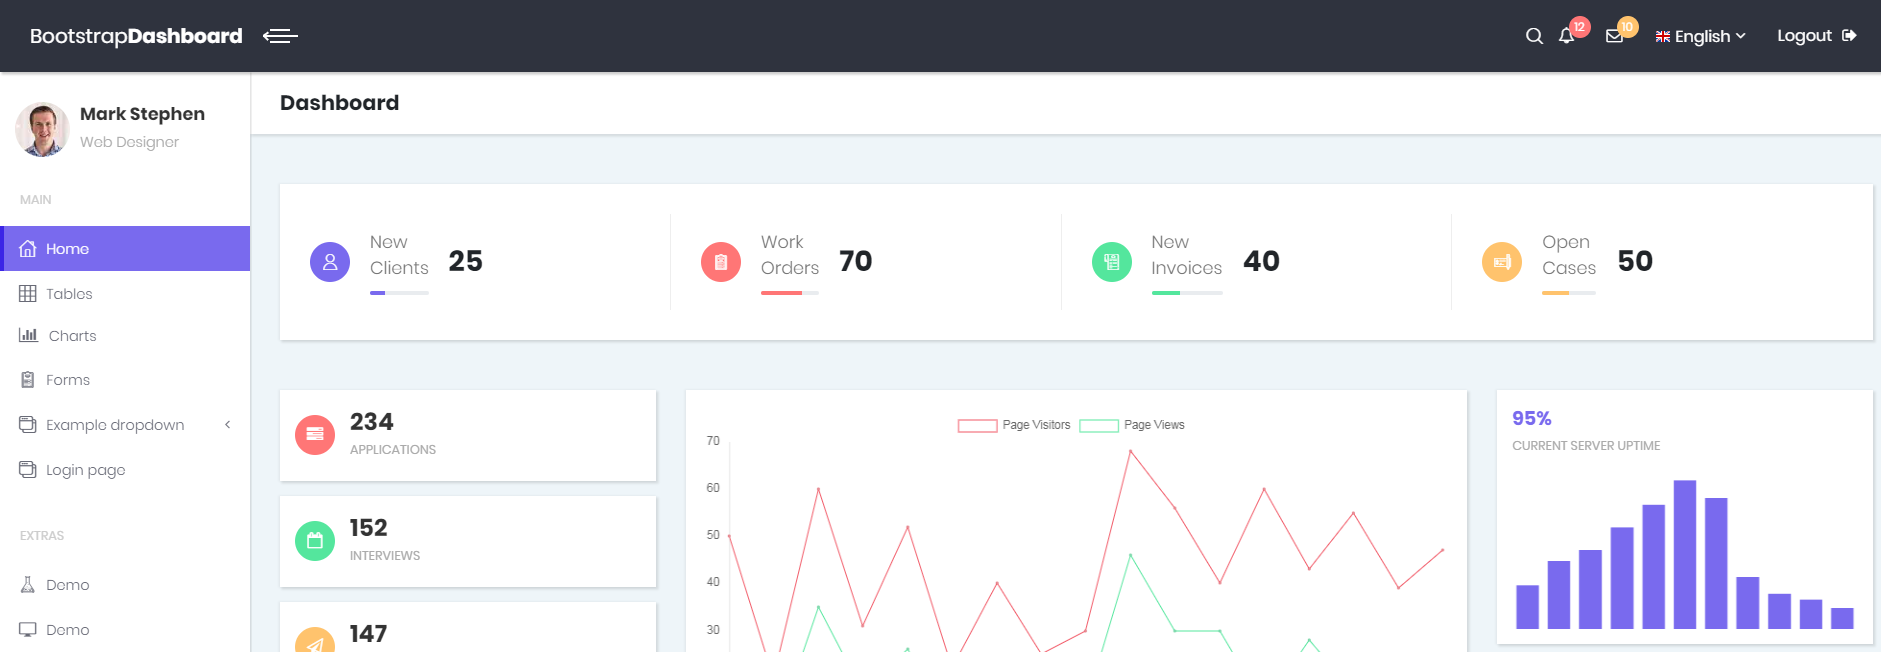Click the Mark Stephen name
1881x652 pixels.
(142, 114)
